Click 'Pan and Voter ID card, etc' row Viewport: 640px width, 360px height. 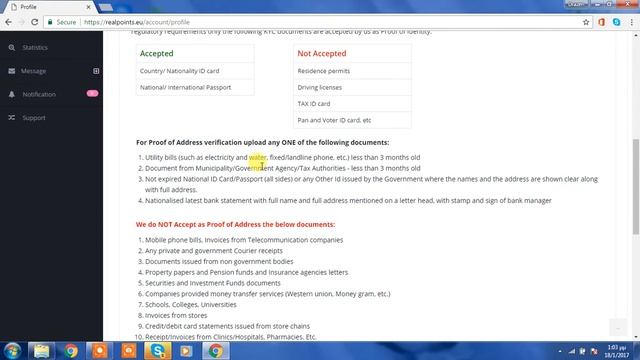[x=352, y=120]
